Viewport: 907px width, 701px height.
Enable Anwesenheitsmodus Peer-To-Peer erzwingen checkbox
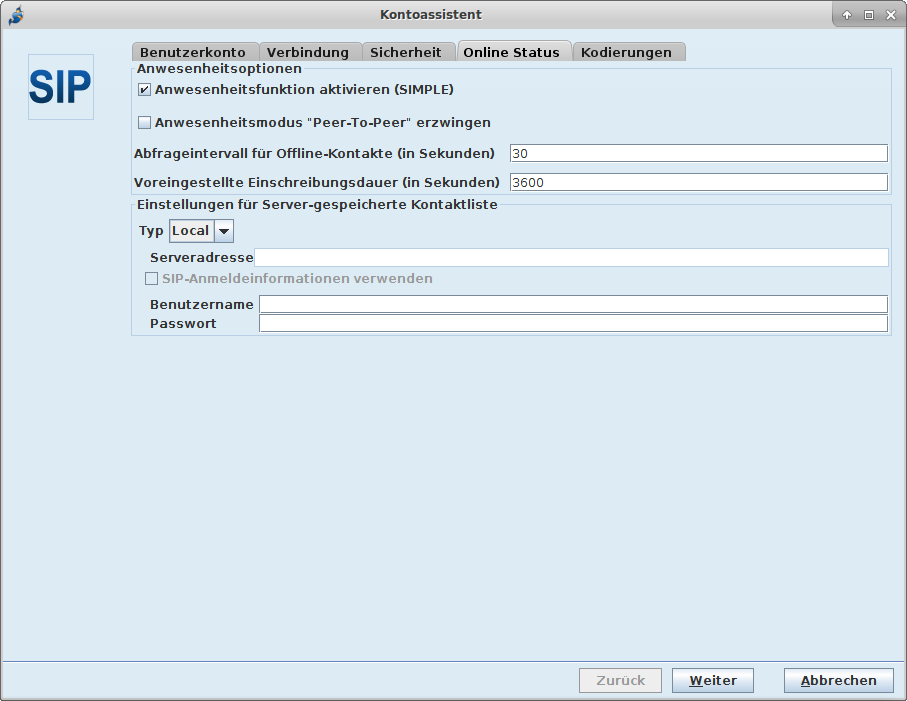[x=144, y=123]
